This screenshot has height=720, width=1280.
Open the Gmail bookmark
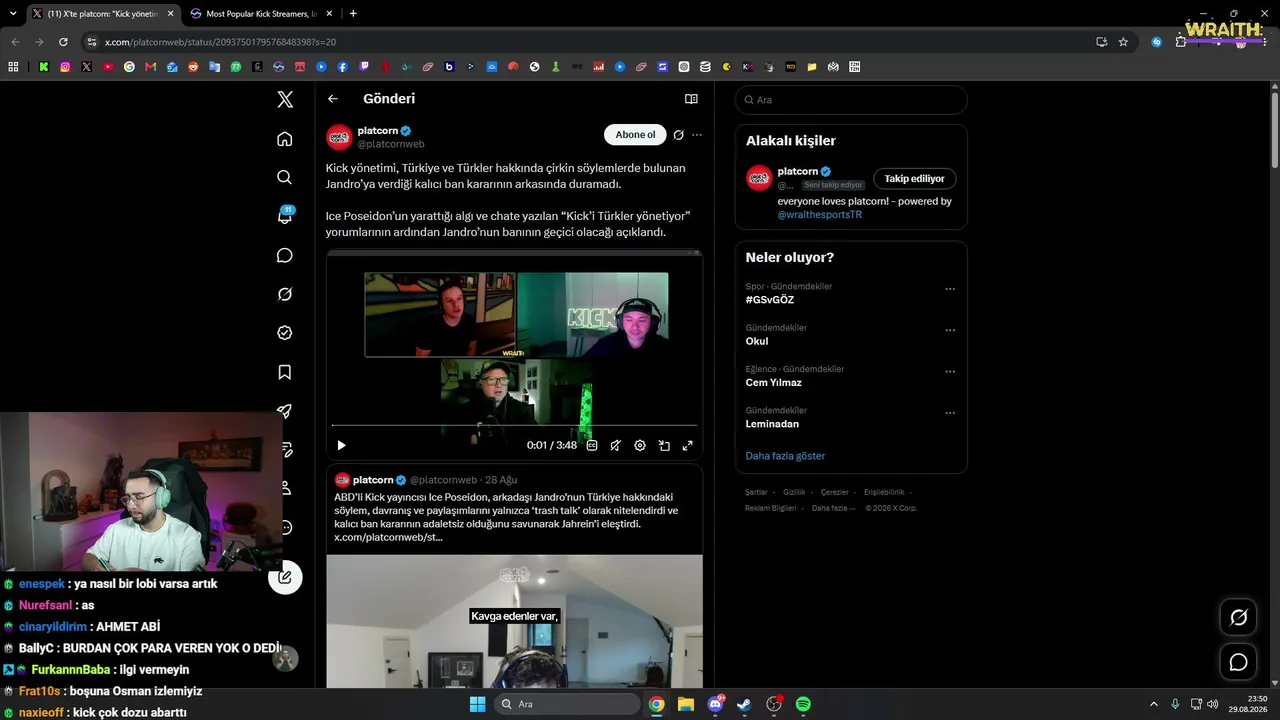click(x=151, y=67)
